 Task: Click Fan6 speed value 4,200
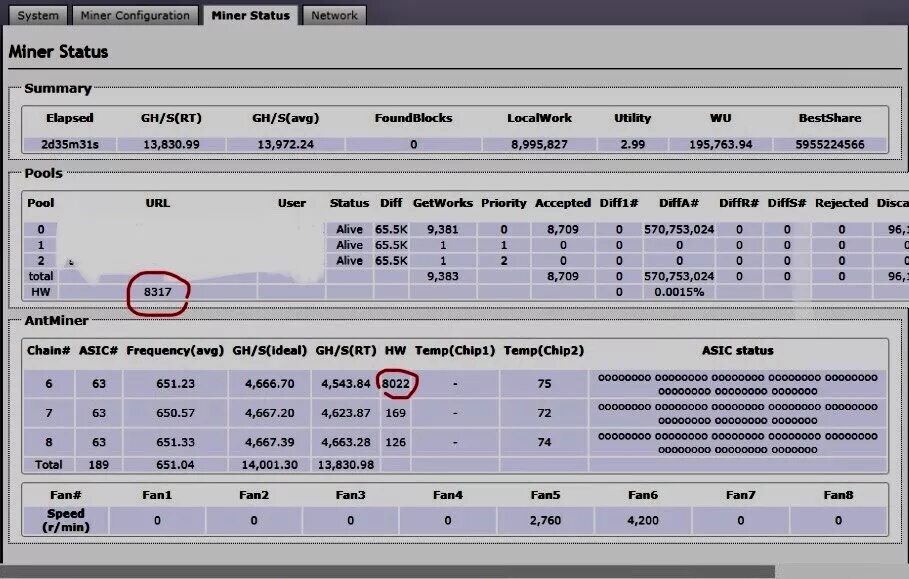[x=642, y=520]
